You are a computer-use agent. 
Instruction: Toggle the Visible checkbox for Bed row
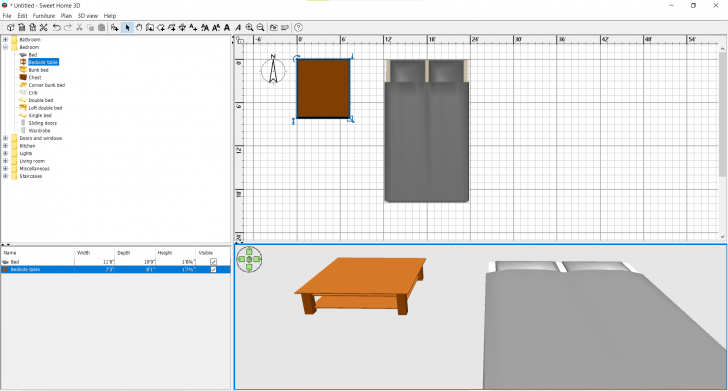[214, 262]
